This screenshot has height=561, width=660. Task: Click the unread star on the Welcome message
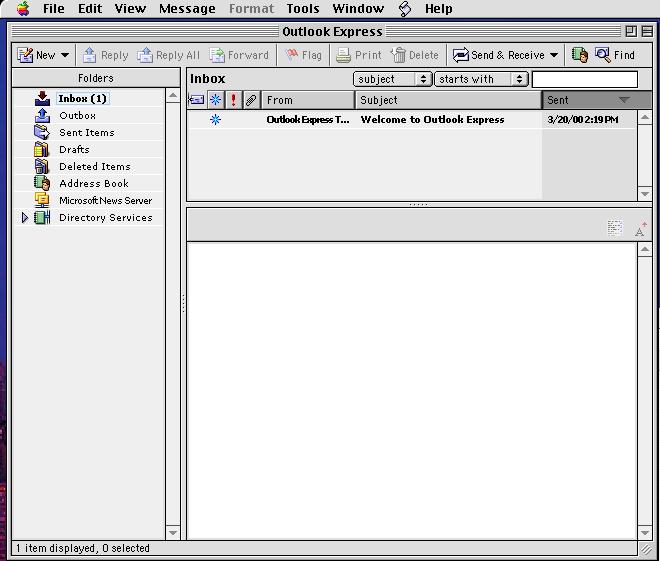click(215, 120)
